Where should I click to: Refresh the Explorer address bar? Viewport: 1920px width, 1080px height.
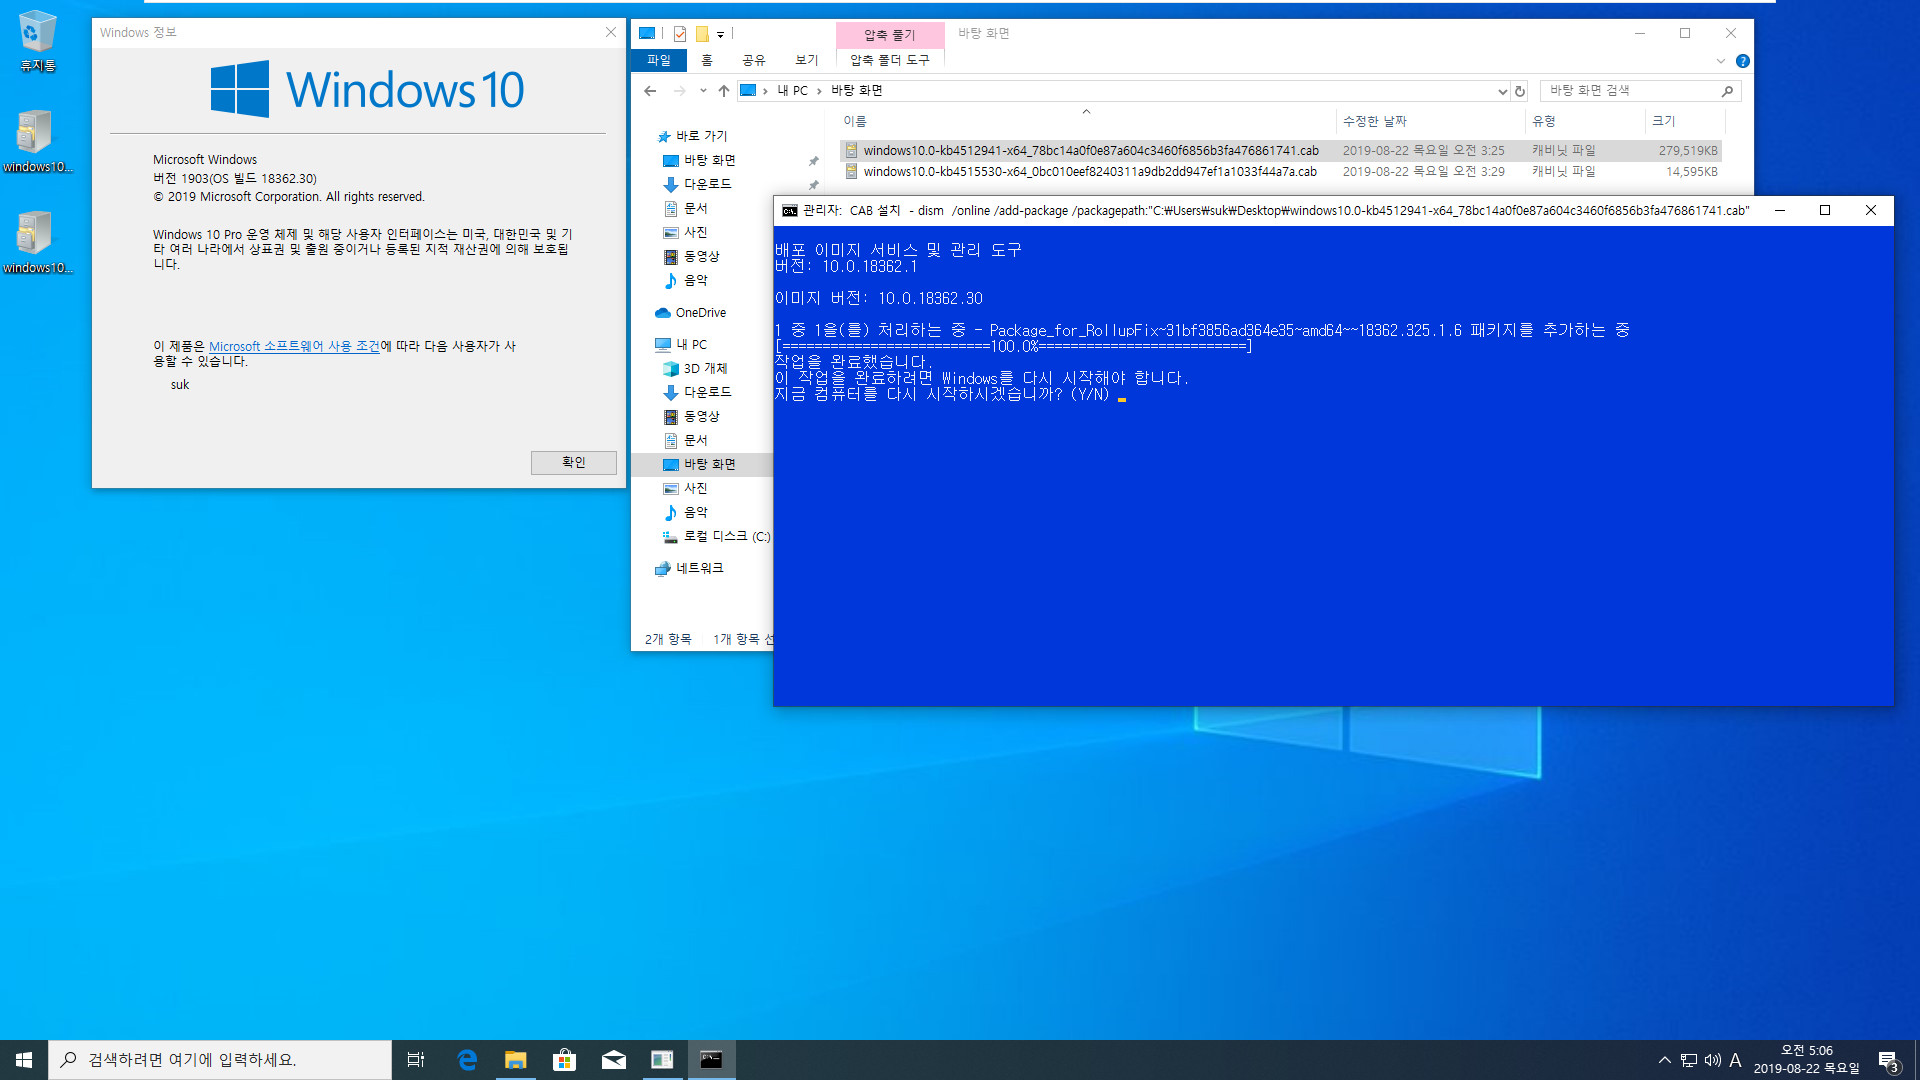pyautogui.click(x=1520, y=91)
